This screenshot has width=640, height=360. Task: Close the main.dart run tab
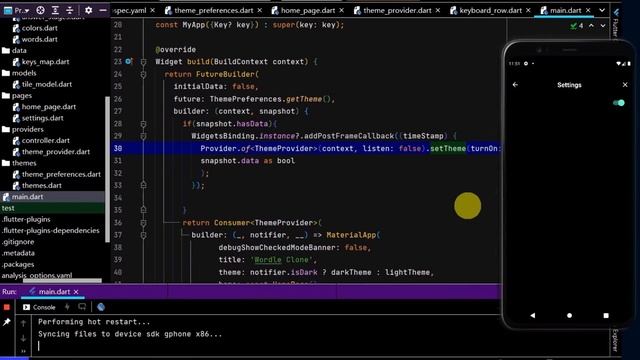pyautogui.click(x=76, y=292)
